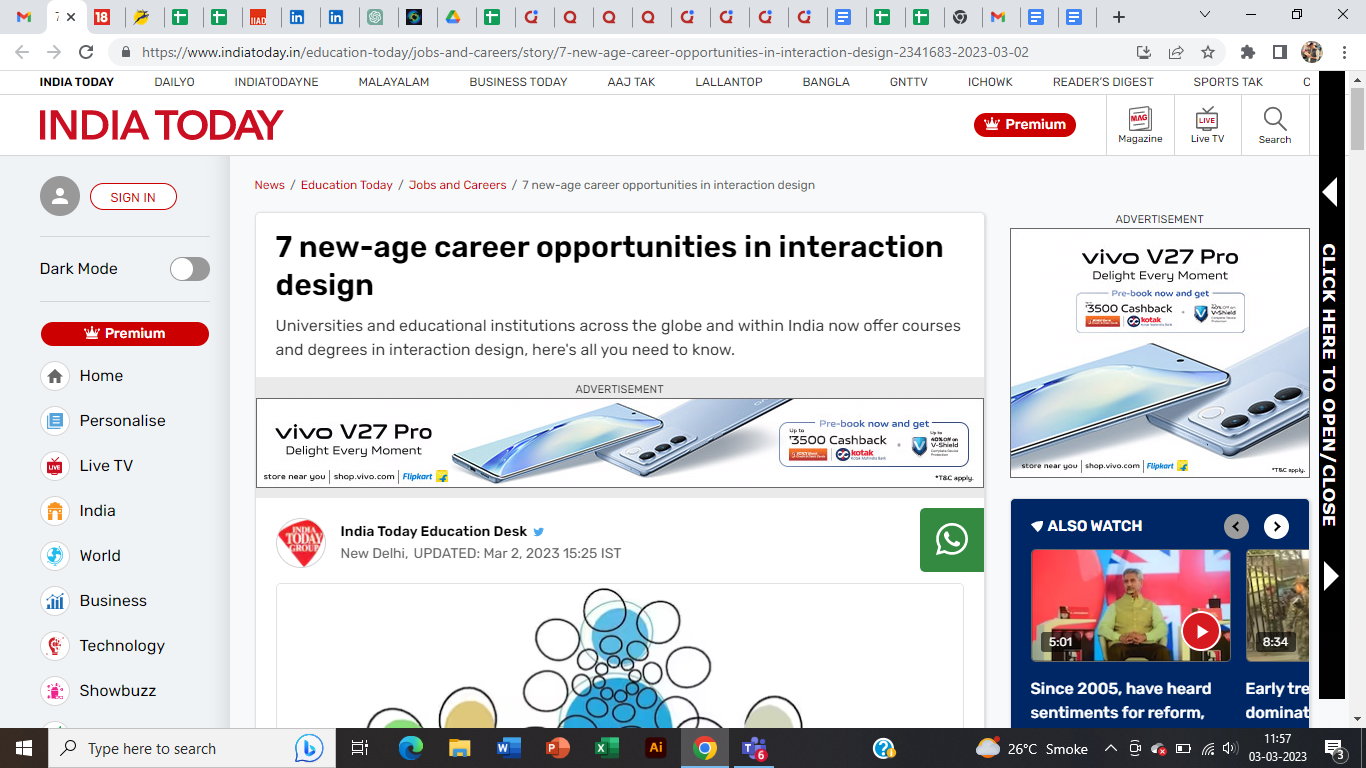This screenshot has height=768, width=1366.
Task: Open the Chrome side panel icon
Action: point(1279,52)
